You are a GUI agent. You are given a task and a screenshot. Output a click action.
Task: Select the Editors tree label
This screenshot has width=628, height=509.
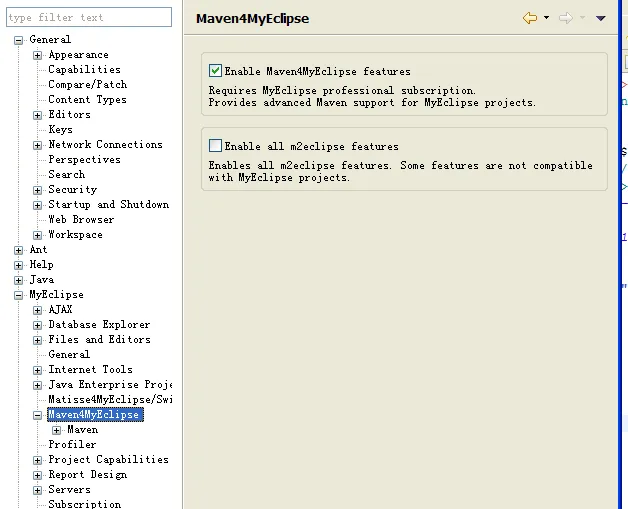pyautogui.click(x=69, y=115)
